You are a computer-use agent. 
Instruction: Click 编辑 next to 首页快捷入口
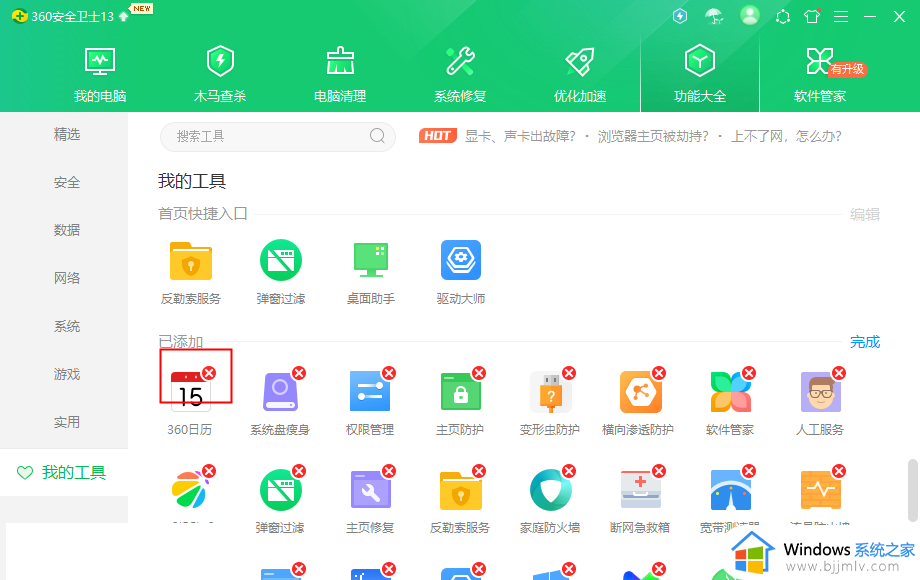tap(865, 215)
